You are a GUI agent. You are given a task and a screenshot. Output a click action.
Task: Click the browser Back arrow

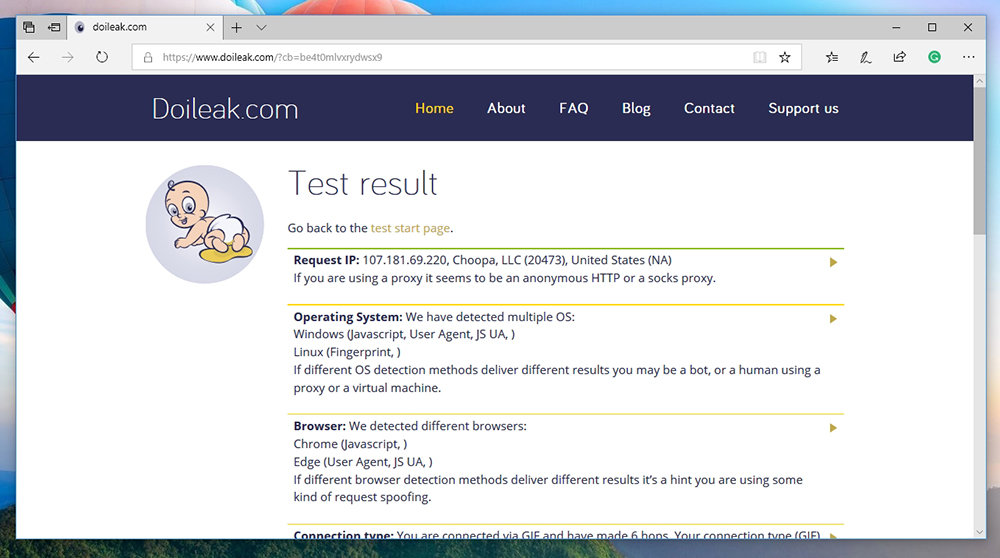point(34,57)
